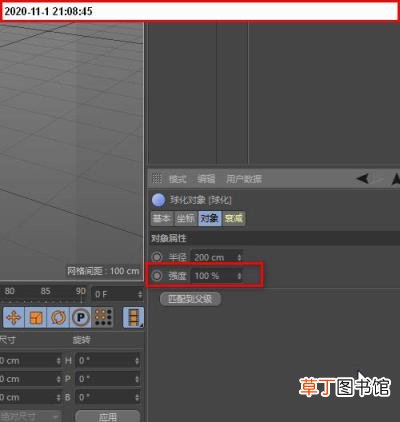Toggle position keyframe recording (move arrows icon)
This screenshot has width=400, height=422.
click(14, 317)
